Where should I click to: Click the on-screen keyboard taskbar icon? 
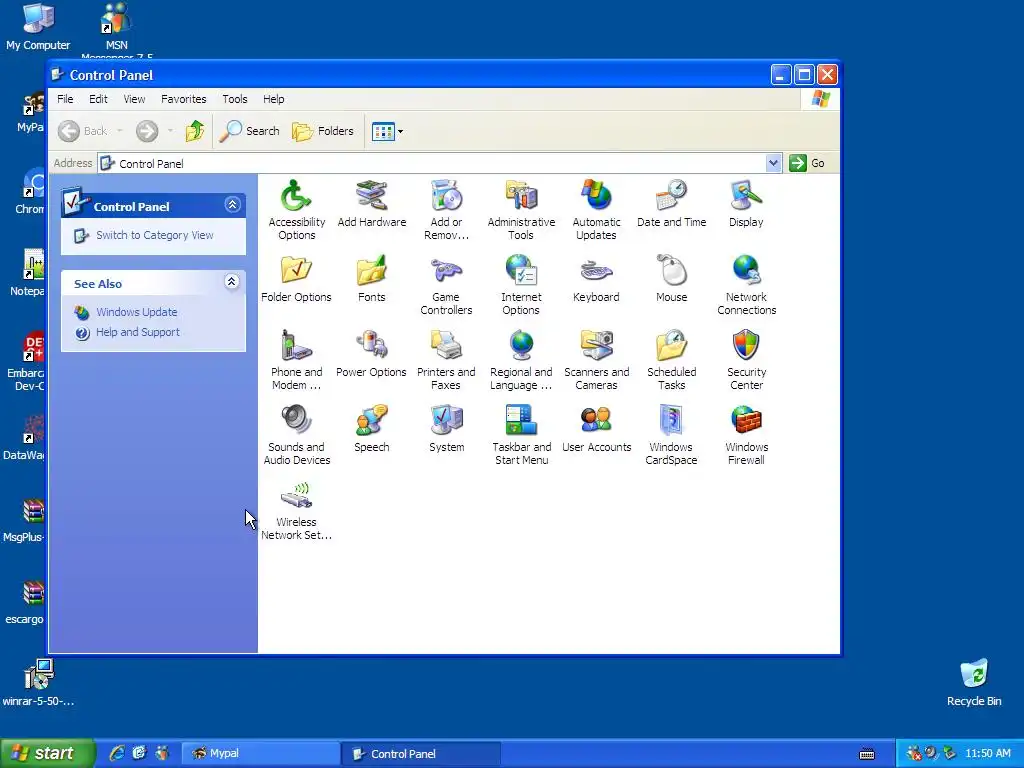867,754
